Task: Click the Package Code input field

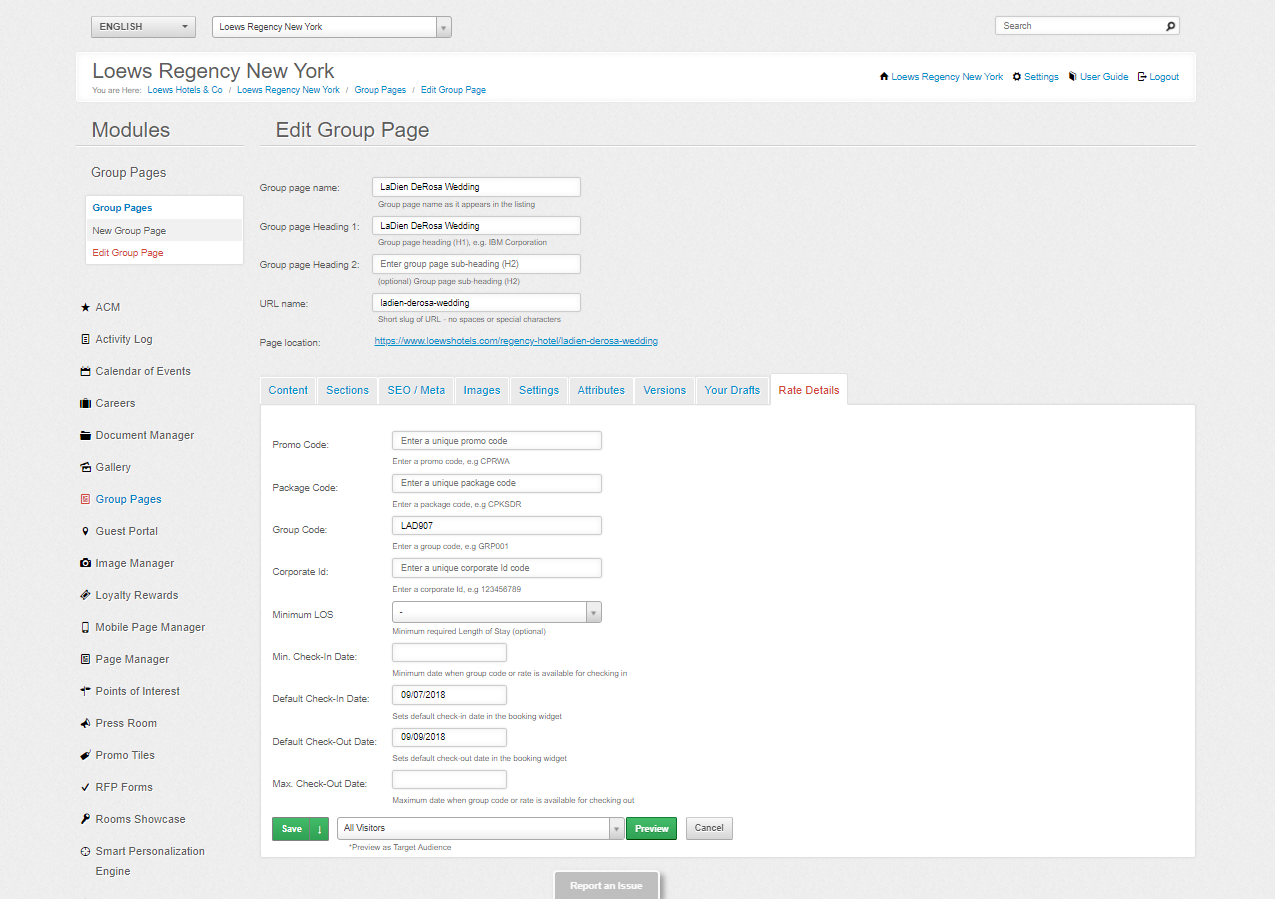Action: point(497,483)
